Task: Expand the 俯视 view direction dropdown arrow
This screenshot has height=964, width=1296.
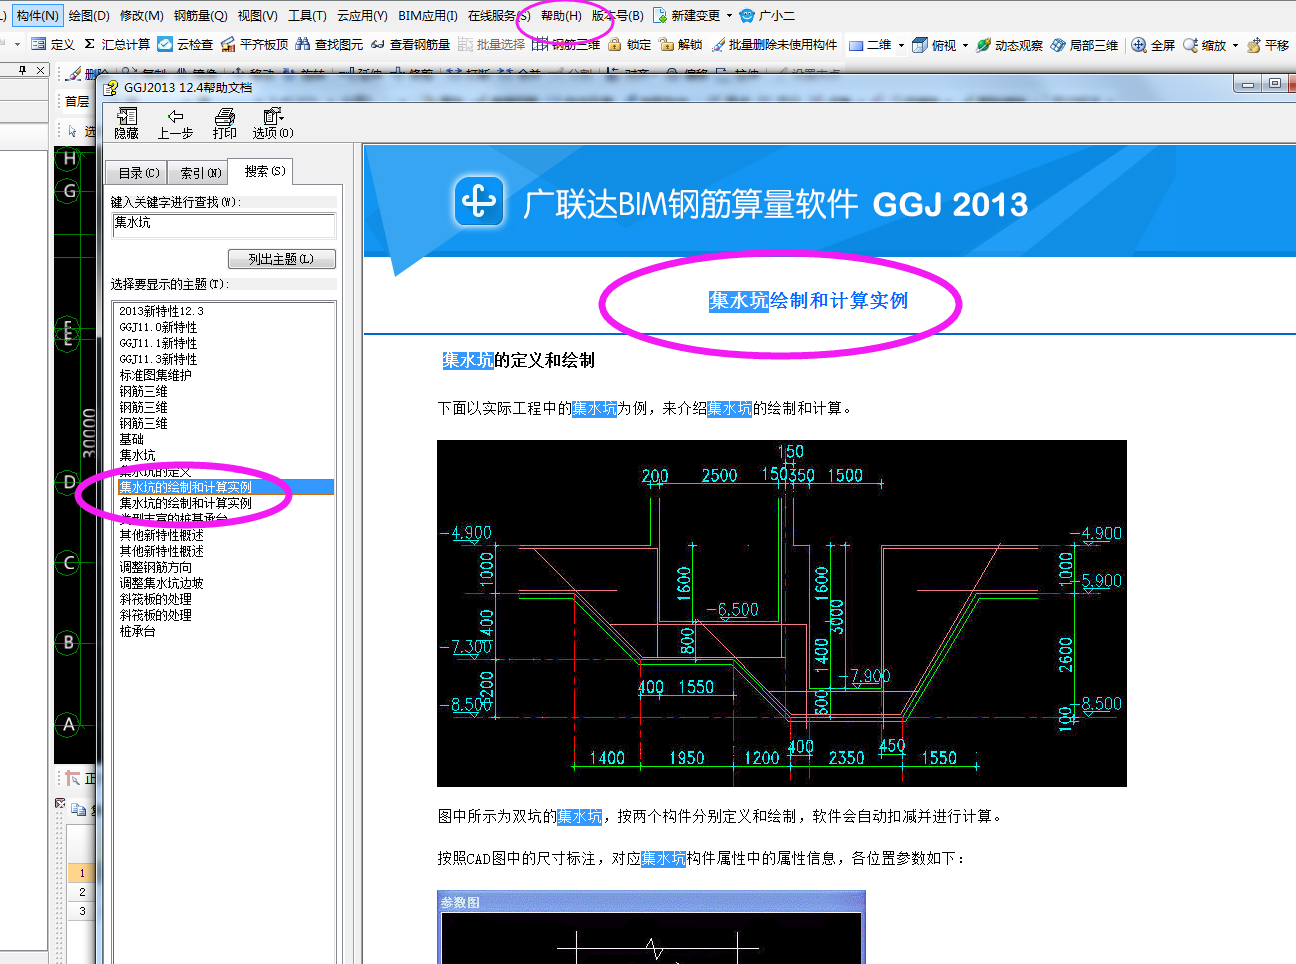Action: tap(965, 45)
